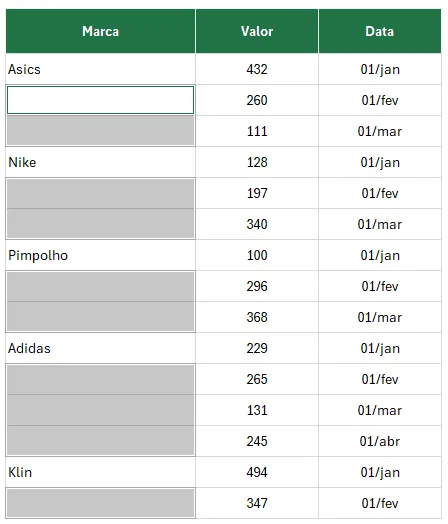Click the cell with value 347
The height and width of the screenshot is (524, 448).
click(x=257, y=503)
